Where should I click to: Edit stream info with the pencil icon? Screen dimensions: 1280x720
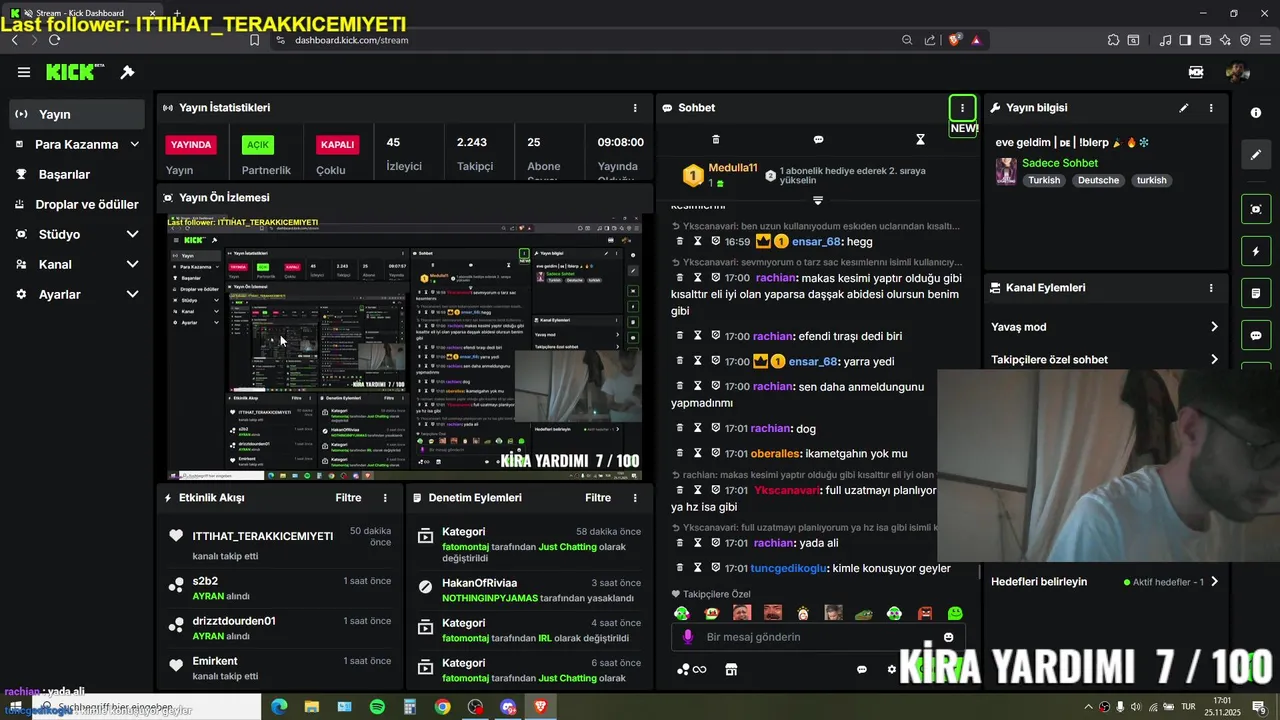tap(1184, 107)
